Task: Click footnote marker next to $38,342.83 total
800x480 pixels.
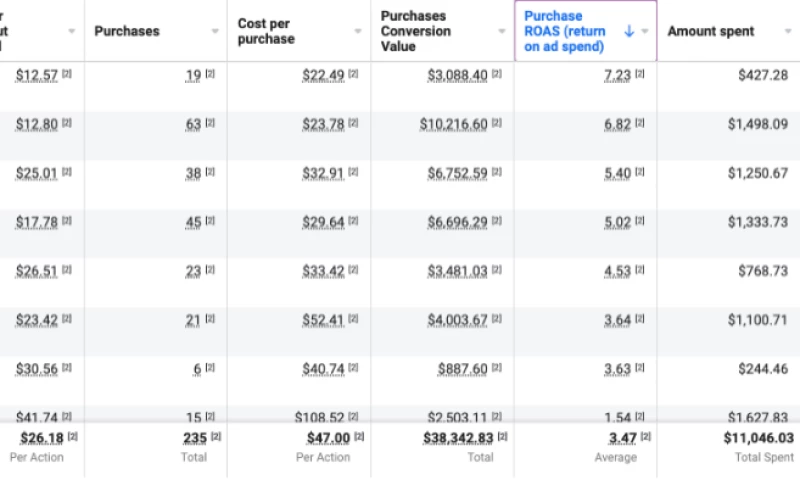Action: click(502, 437)
